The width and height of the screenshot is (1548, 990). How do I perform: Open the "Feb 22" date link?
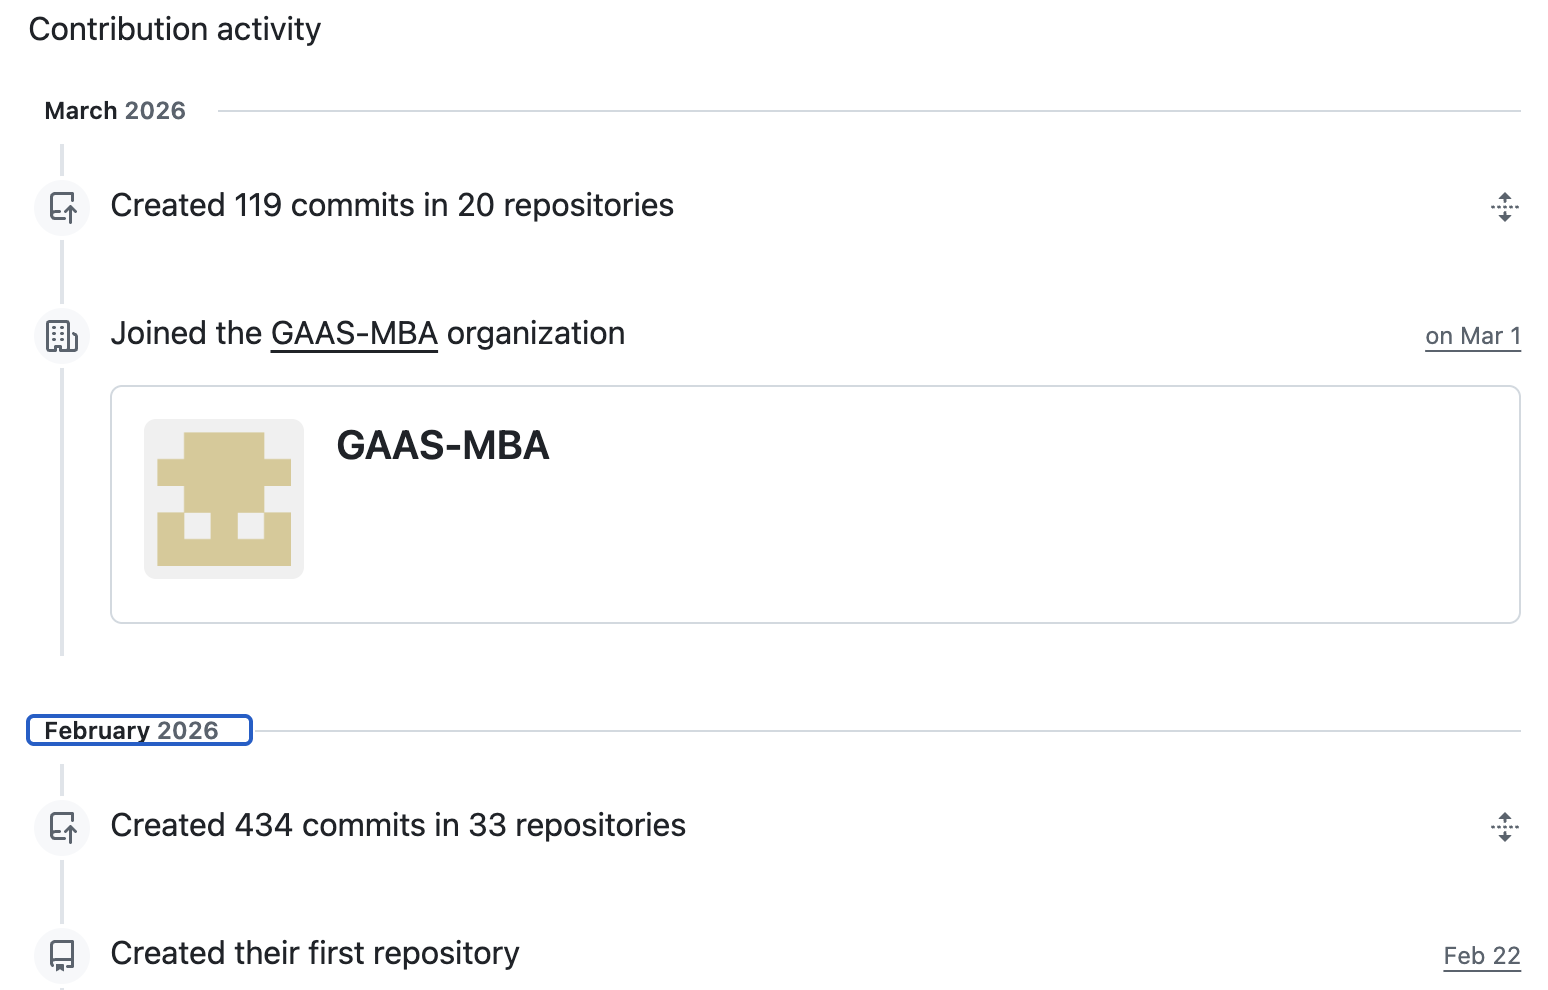[x=1481, y=957]
